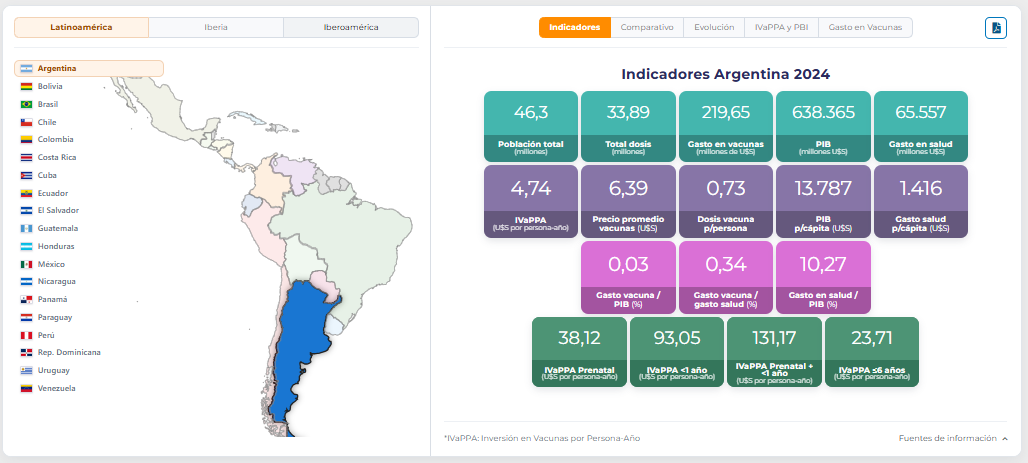Screen dimensions: 1028x463
Task: Click the Uruguay flag icon
Action: click(26, 371)
